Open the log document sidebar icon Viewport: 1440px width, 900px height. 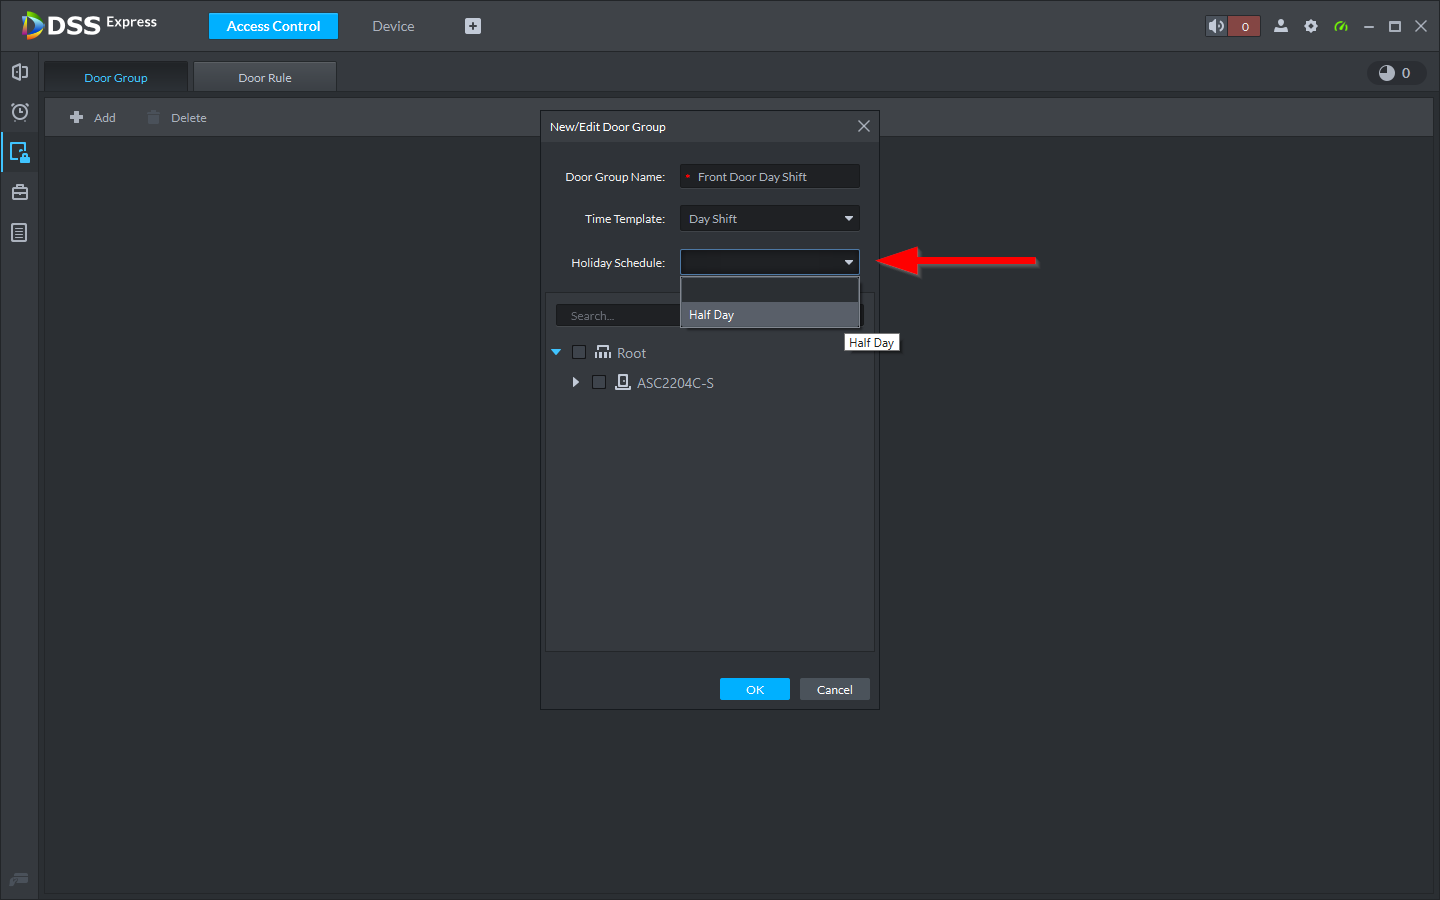(x=19, y=233)
